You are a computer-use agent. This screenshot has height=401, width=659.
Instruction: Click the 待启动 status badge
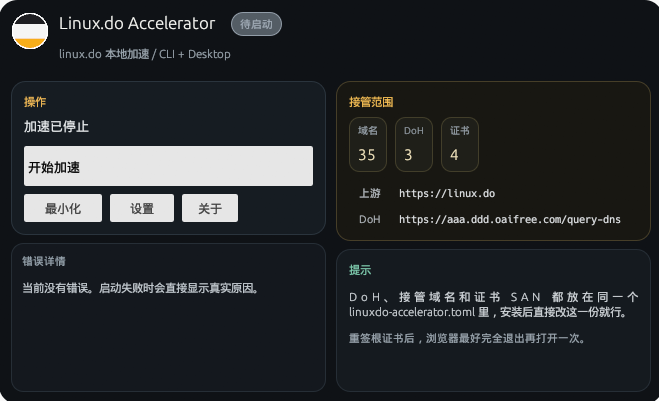[256, 24]
